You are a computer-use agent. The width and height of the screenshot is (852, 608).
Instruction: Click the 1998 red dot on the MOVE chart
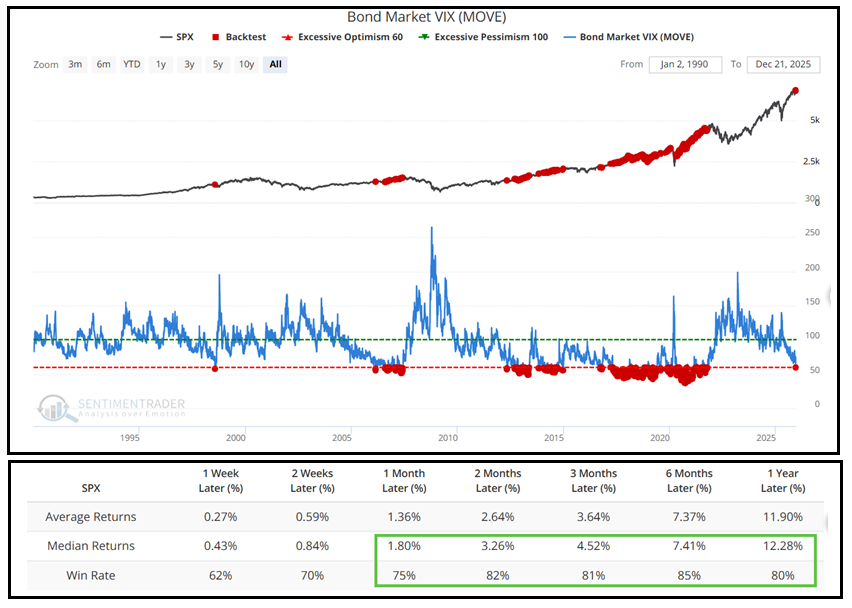pyautogui.click(x=215, y=368)
